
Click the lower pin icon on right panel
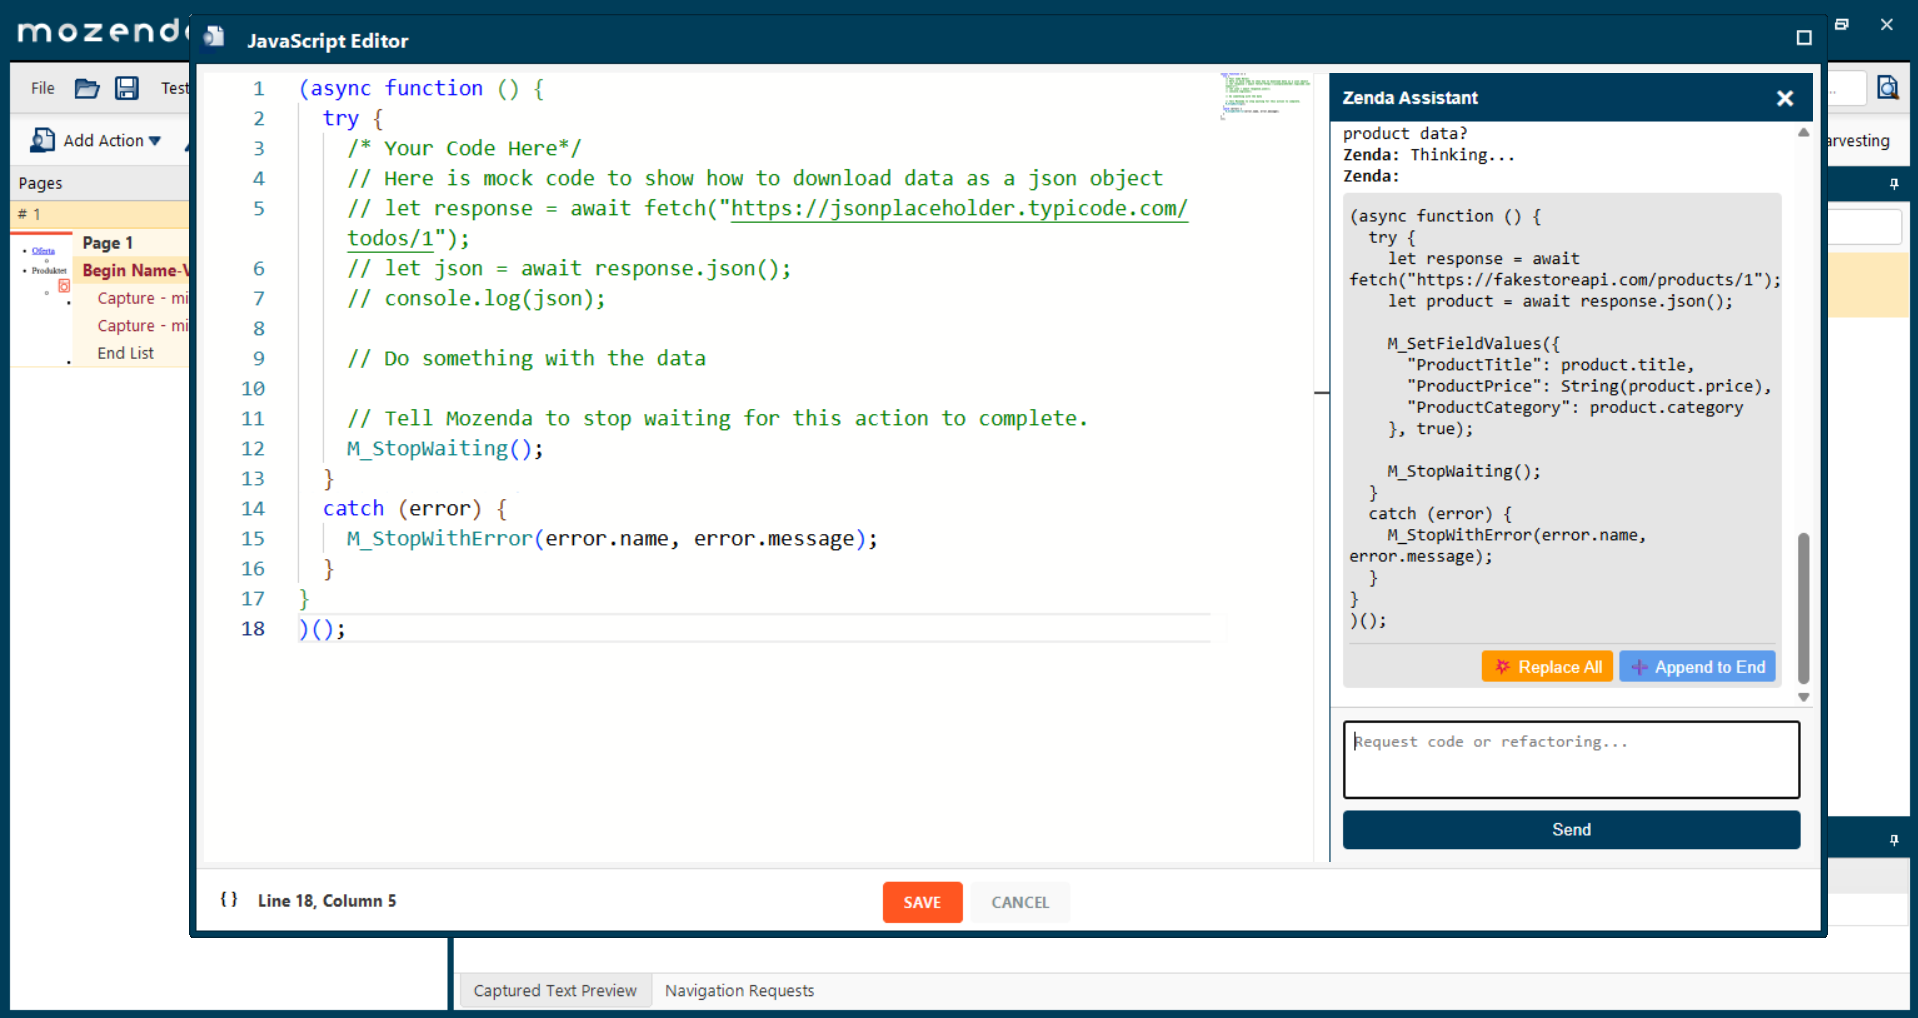point(1893,841)
